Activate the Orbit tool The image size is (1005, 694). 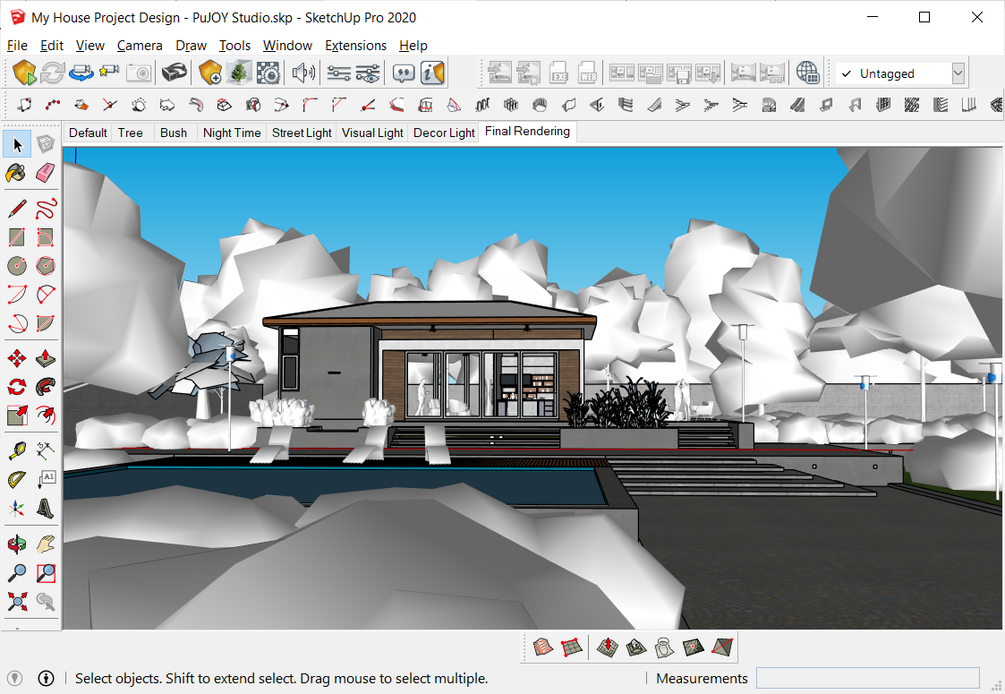click(x=17, y=544)
